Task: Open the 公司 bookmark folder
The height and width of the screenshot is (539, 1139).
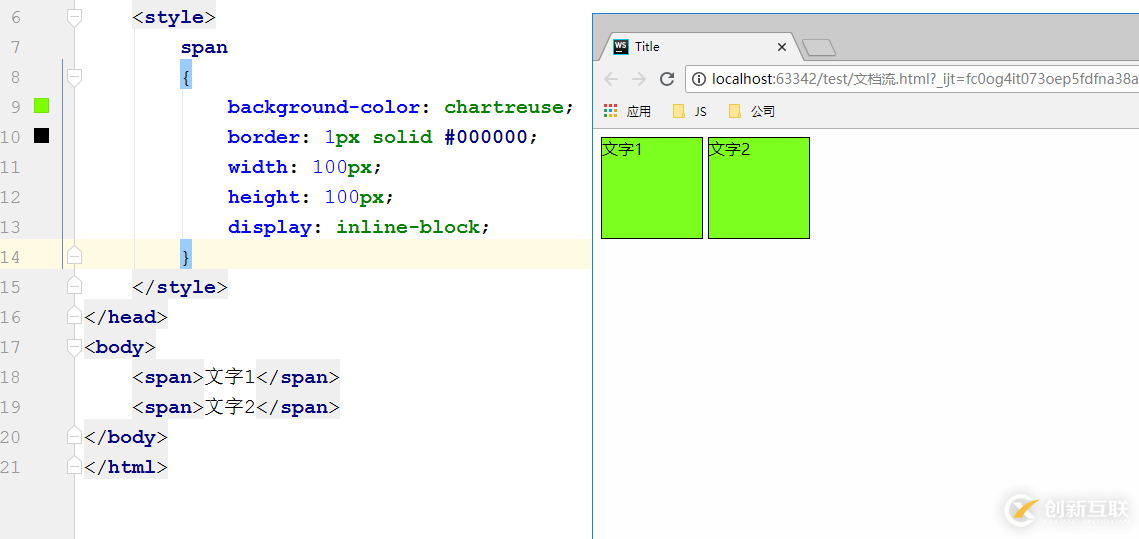Action: pyautogui.click(x=752, y=111)
